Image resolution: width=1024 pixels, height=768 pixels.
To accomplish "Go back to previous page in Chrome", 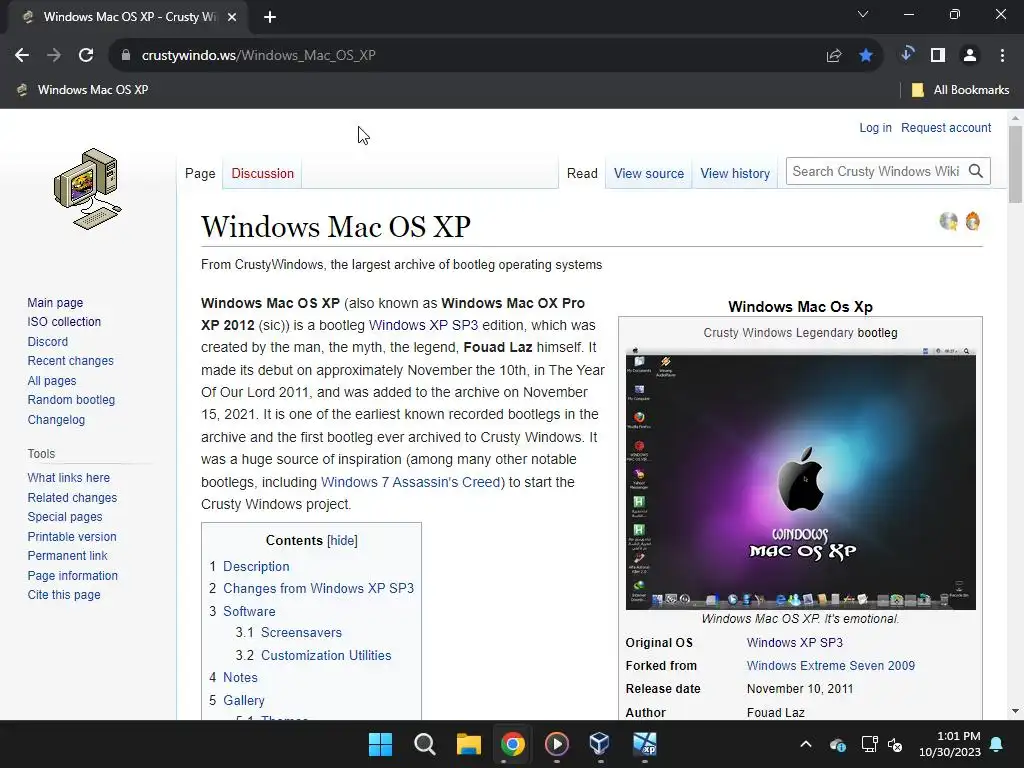I will click(22, 56).
